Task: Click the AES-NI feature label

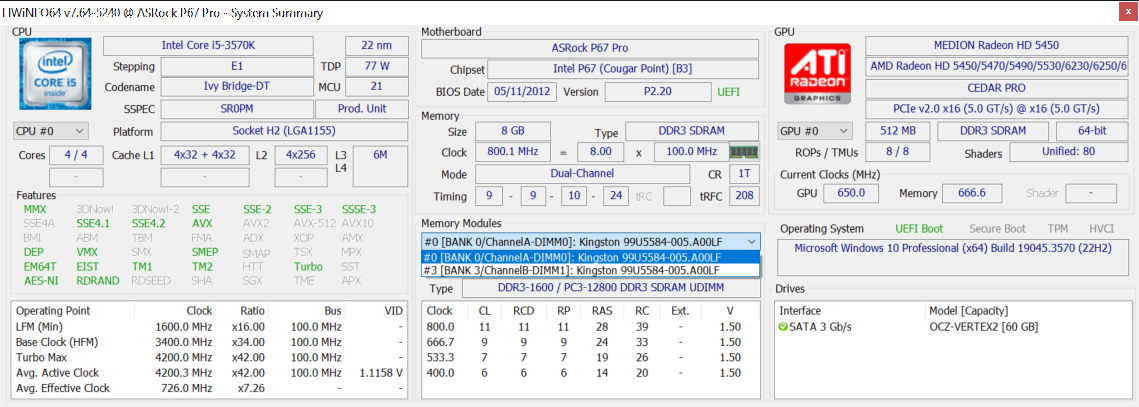Action: tap(40, 281)
